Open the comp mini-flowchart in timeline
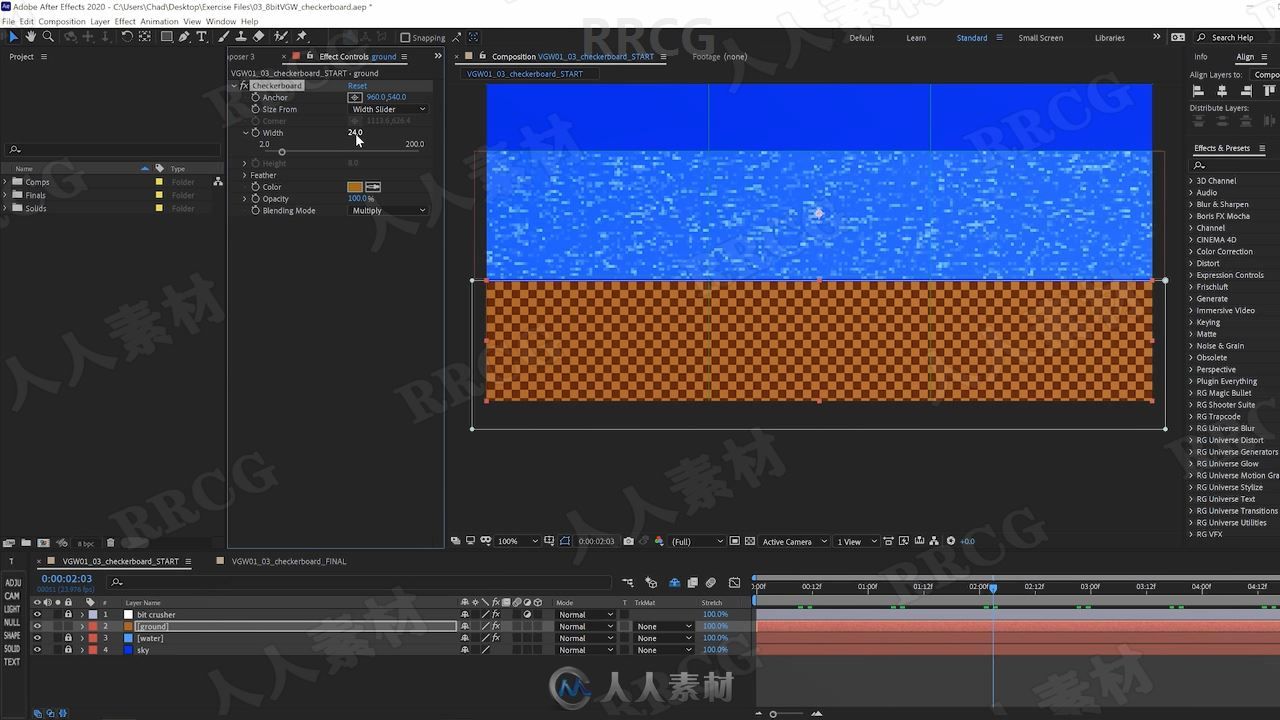Screen dimensions: 1280x720 click(x=628, y=582)
